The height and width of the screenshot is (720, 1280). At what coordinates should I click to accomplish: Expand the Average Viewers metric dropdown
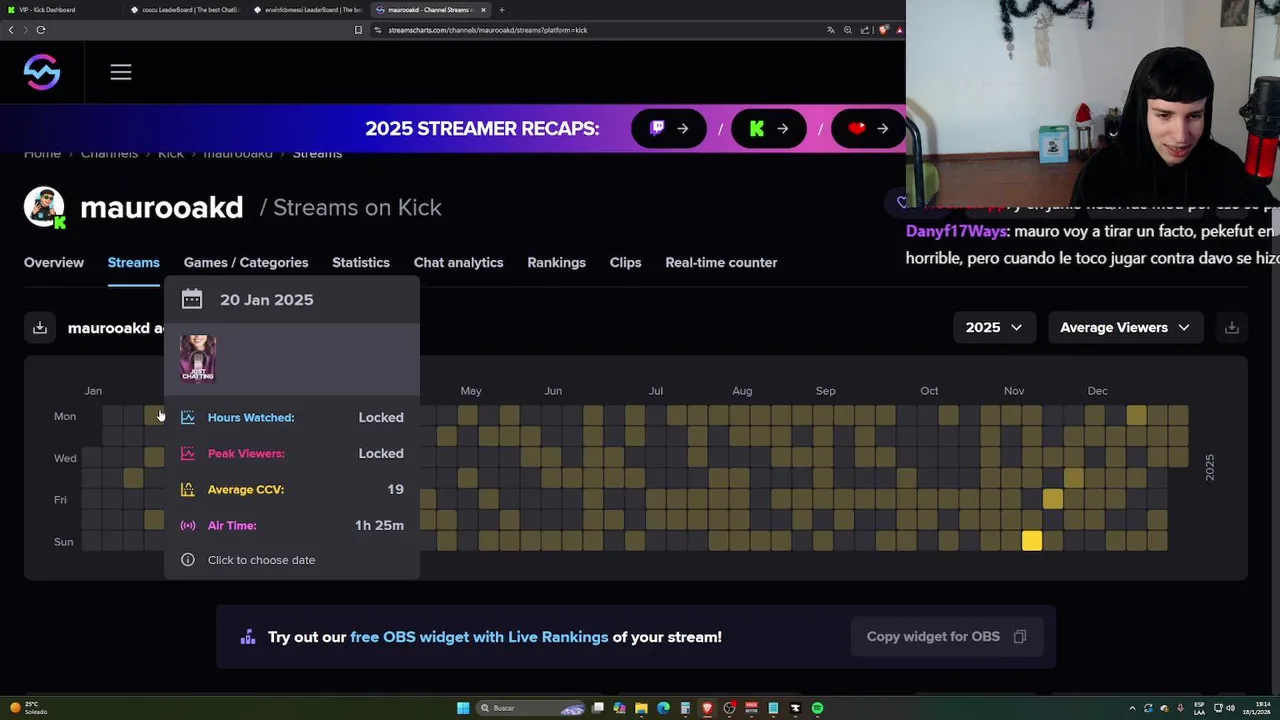1125,327
